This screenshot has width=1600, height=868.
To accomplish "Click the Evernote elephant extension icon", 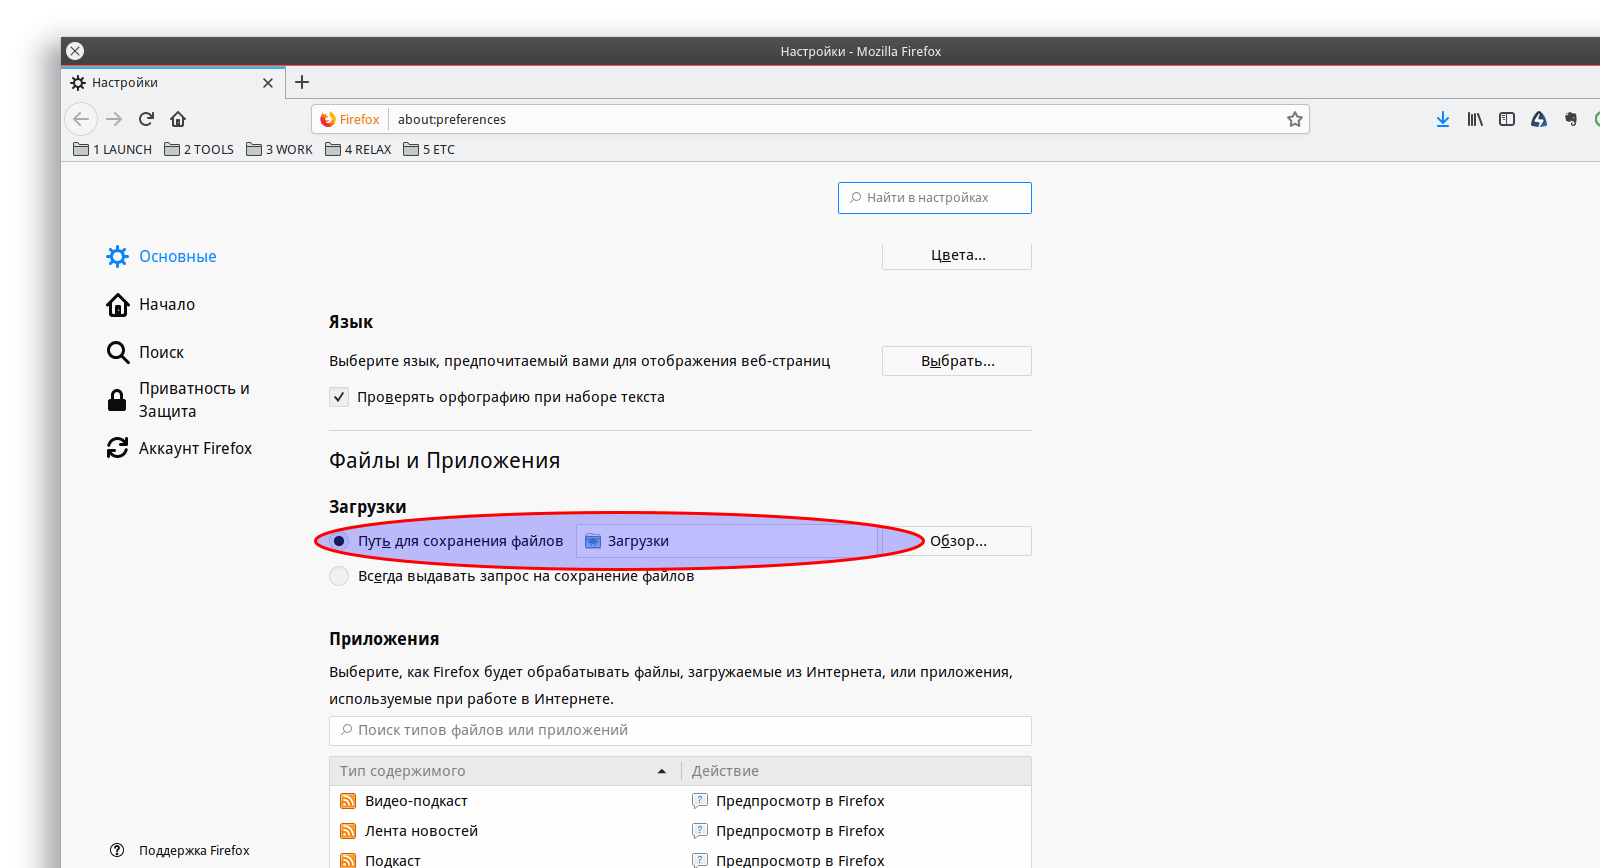I will click(x=1571, y=119).
